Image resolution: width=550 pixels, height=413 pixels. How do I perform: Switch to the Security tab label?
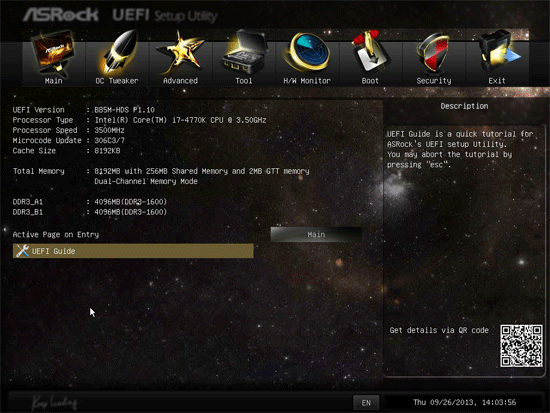coord(434,81)
